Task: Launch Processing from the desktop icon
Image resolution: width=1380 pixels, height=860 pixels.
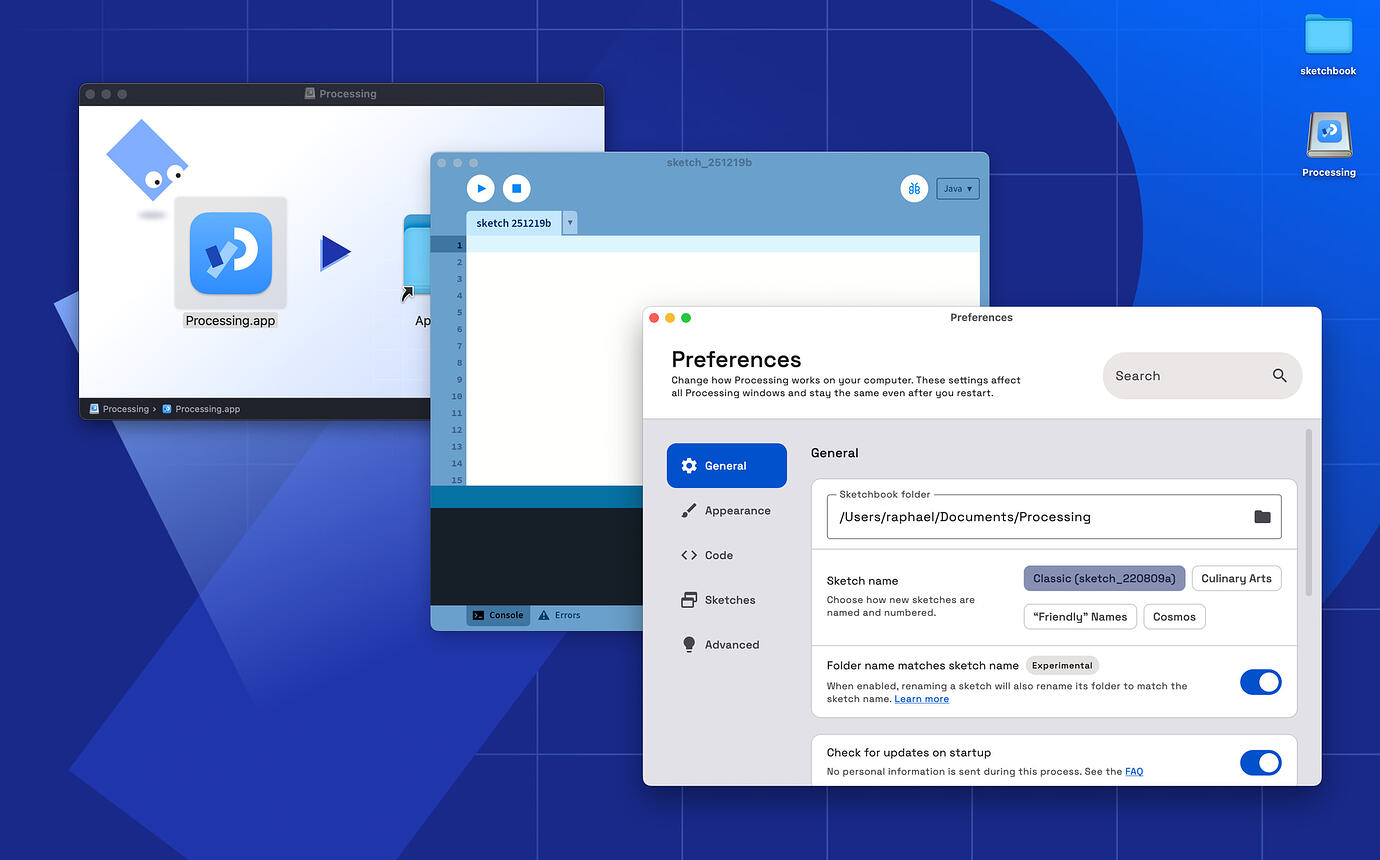Action: 1328,133
